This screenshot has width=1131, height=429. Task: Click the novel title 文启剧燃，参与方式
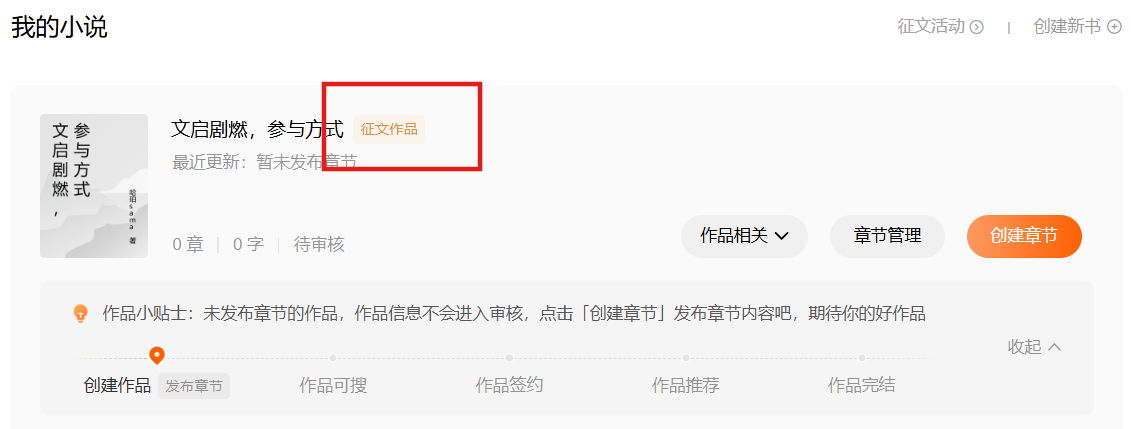(x=257, y=130)
